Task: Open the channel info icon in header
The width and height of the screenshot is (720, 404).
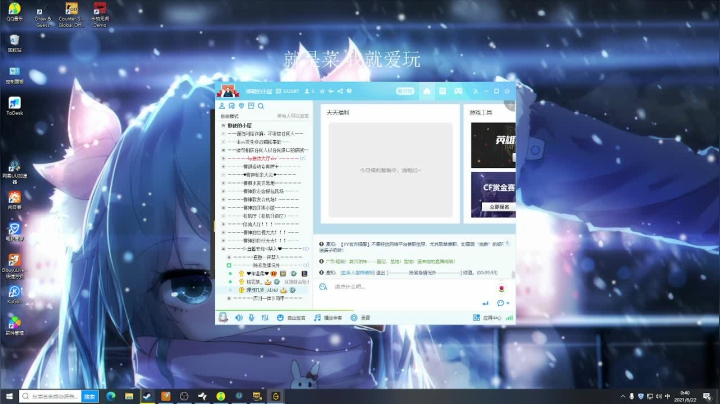Action: pos(349,91)
